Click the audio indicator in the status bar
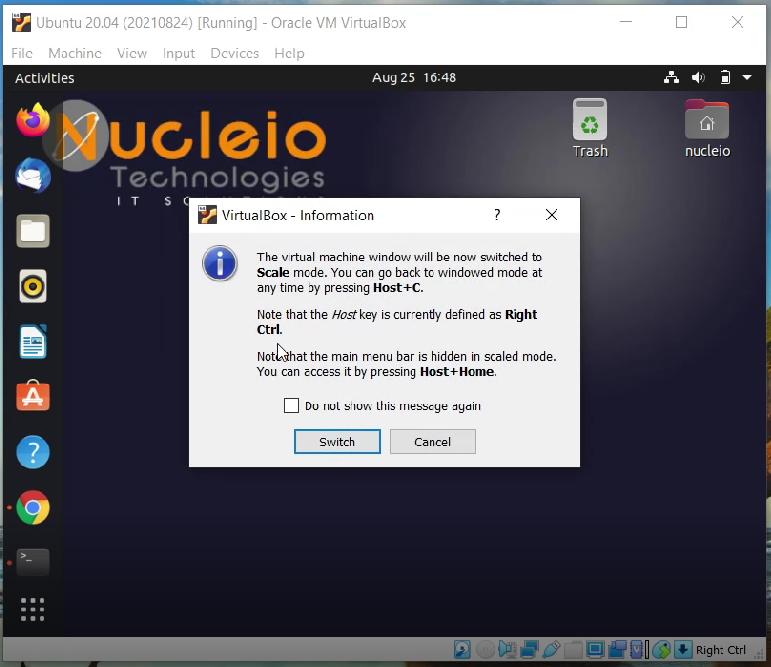 tap(507, 649)
